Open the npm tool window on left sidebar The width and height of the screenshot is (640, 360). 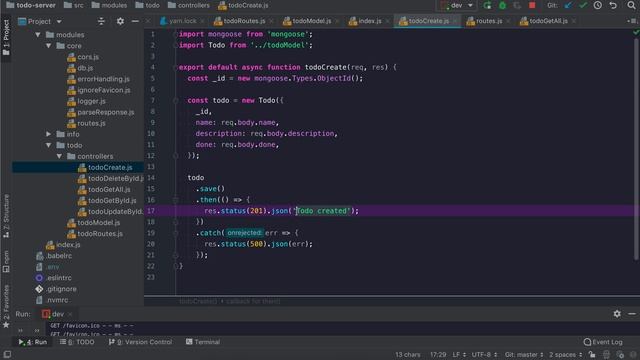click(x=6, y=262)
